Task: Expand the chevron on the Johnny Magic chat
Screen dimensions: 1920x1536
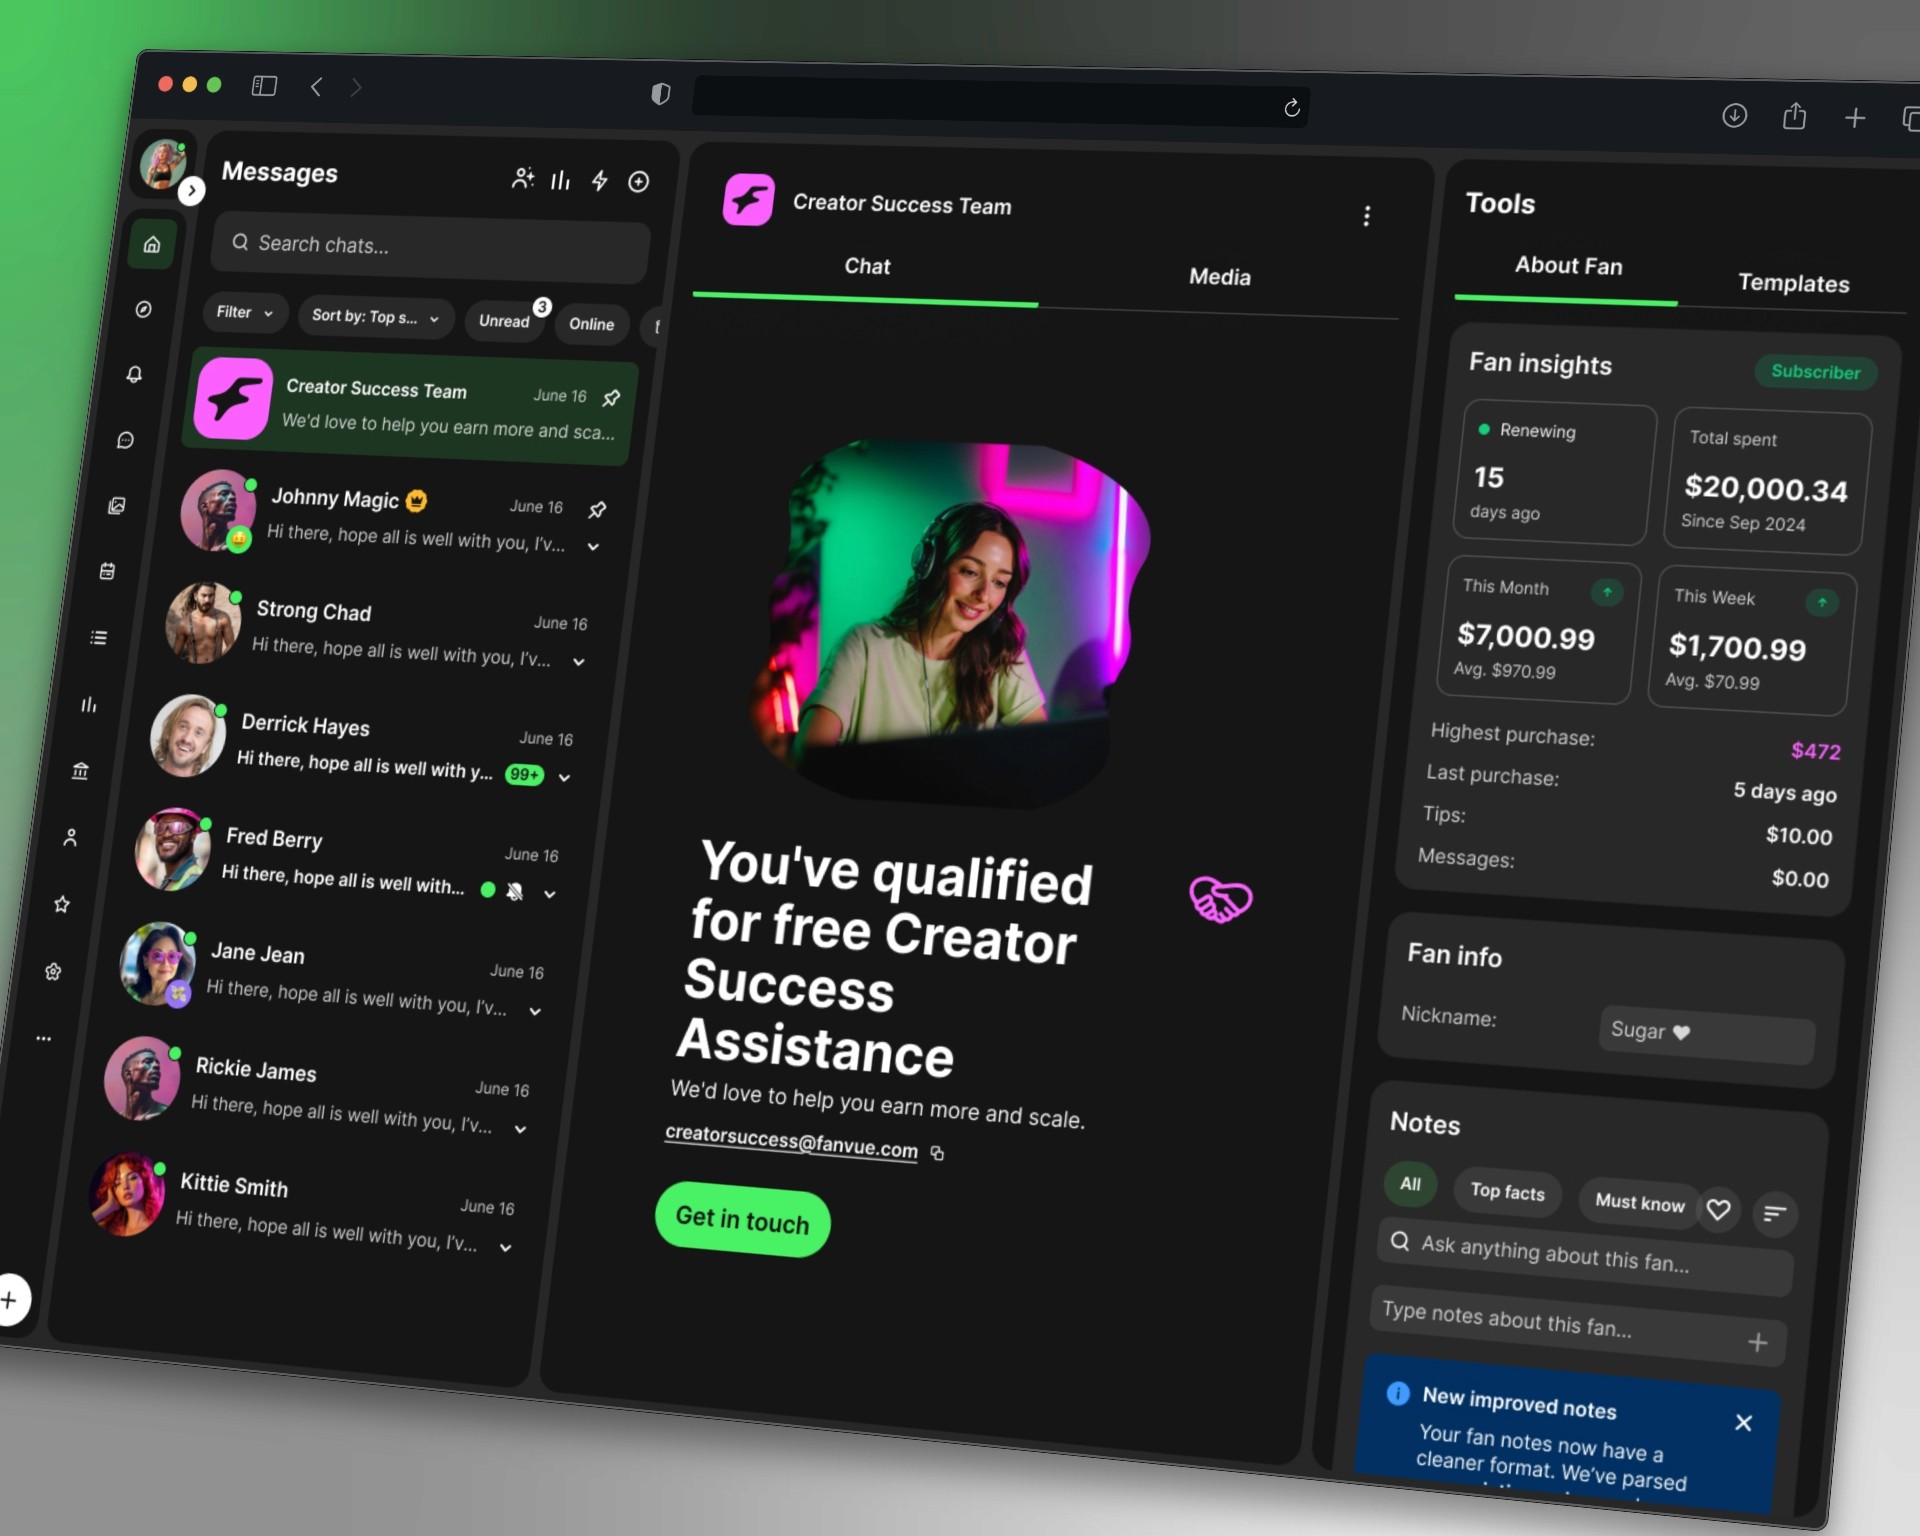Action: tap(593, 547)
